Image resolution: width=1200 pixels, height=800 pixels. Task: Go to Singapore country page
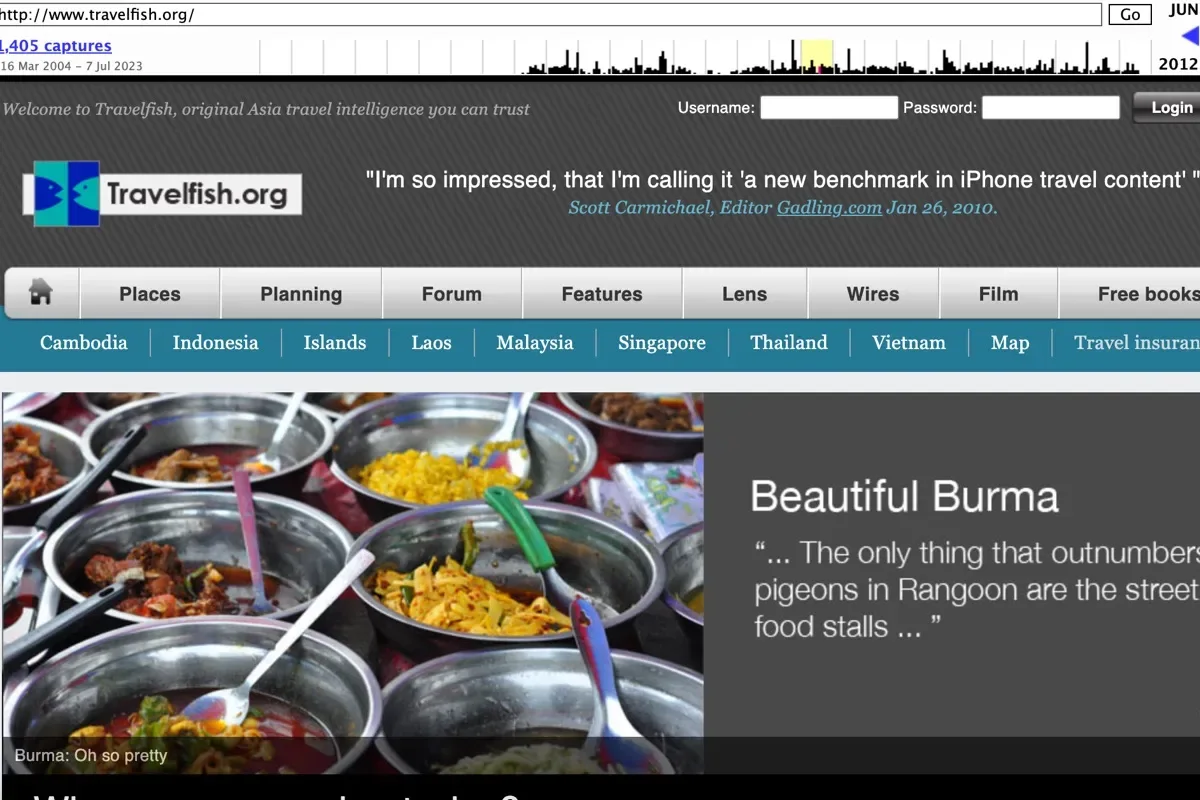[662, 343]
